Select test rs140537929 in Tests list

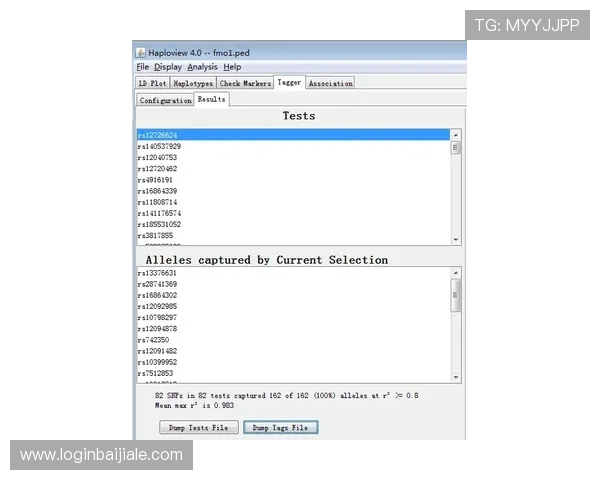point(160,146)
